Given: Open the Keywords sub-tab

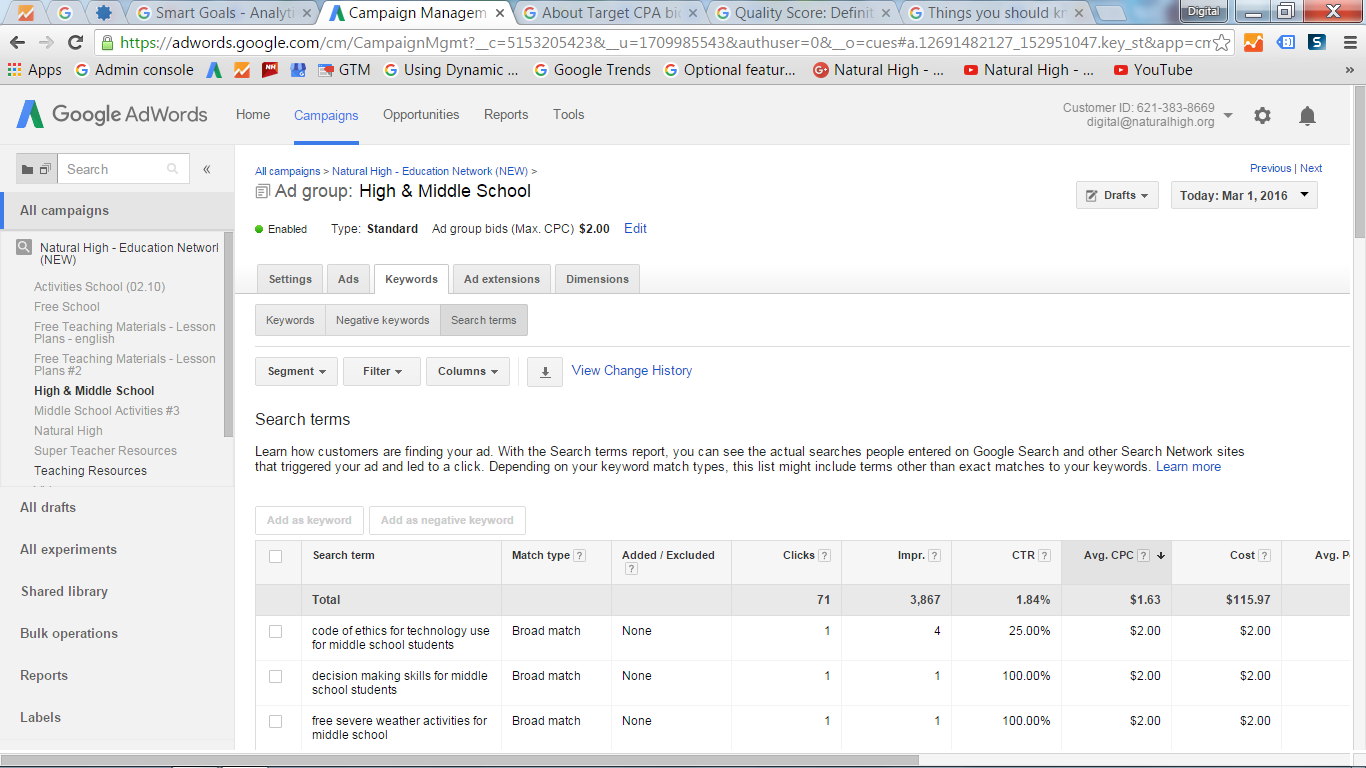Looking at the screenshot, I should (290, 320).
